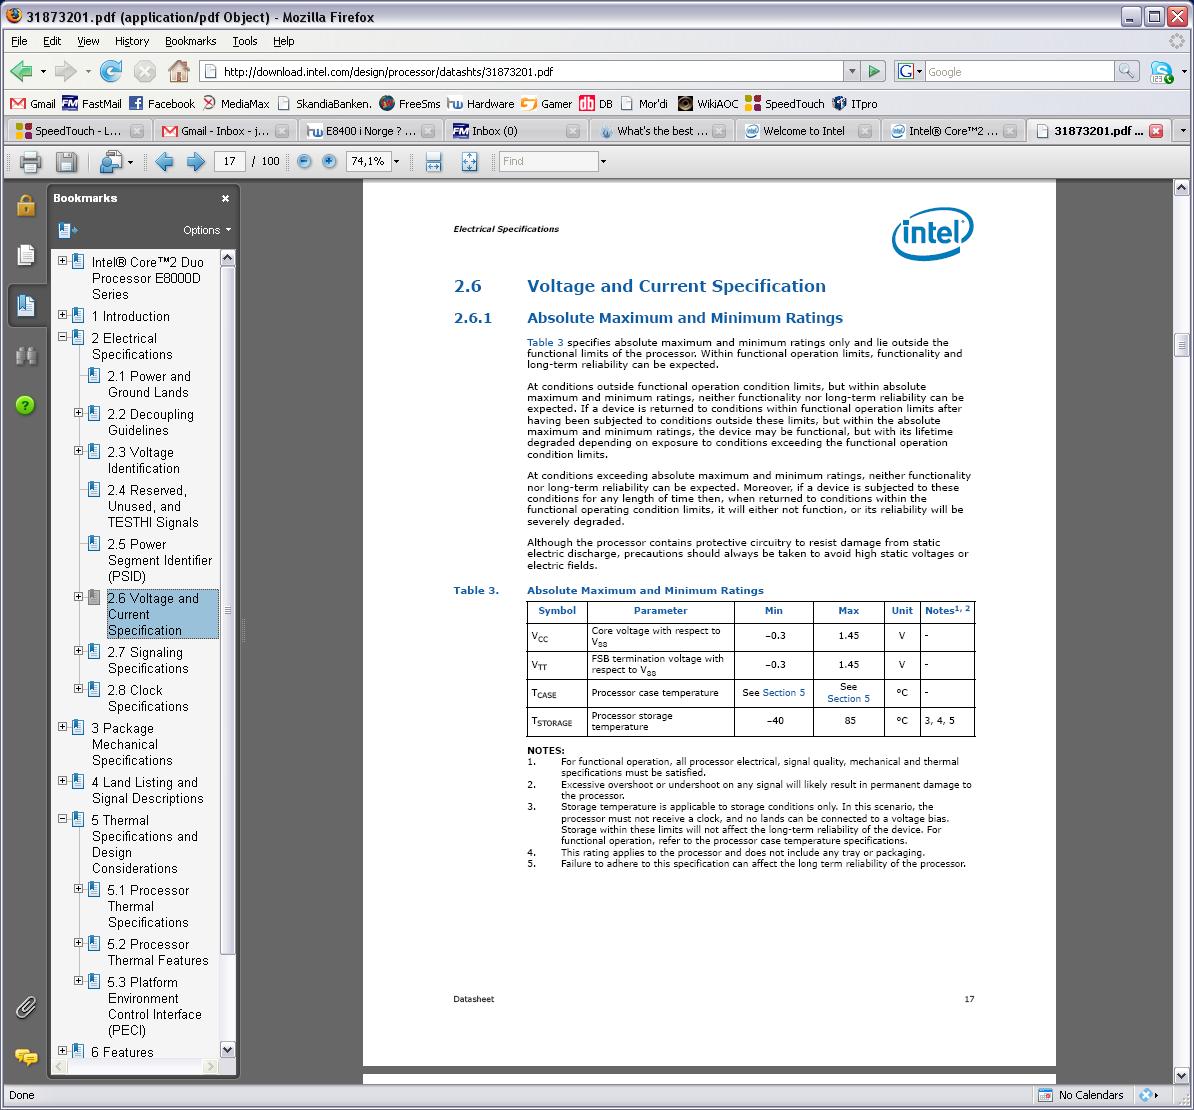Click the Fit Page icon

pyautogui.click(x=469, y=161)
